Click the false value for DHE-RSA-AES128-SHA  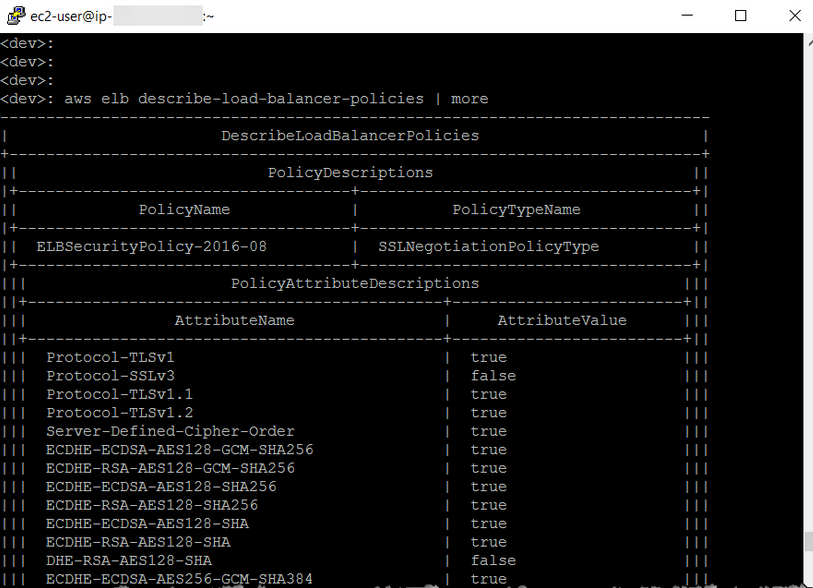(x=493, y=561)
